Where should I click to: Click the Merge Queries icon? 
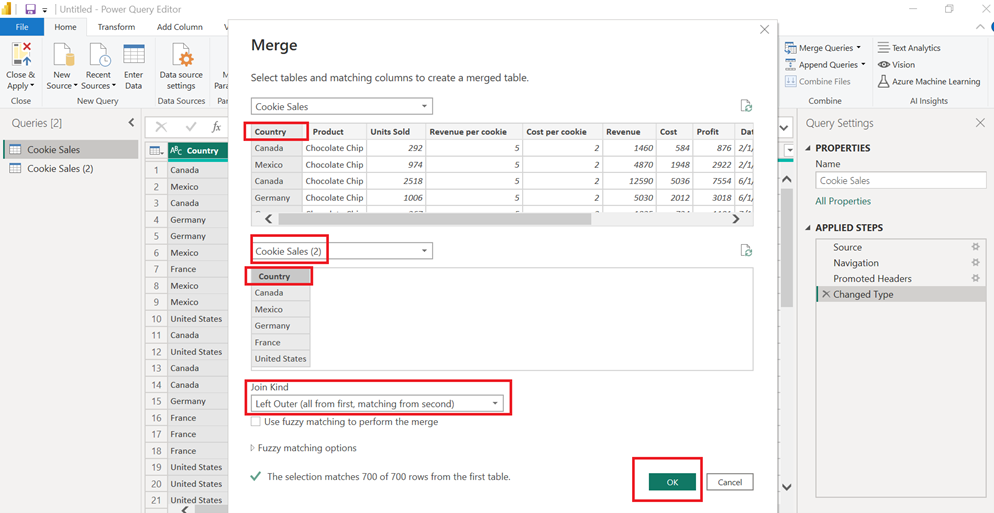coord(790,48)
